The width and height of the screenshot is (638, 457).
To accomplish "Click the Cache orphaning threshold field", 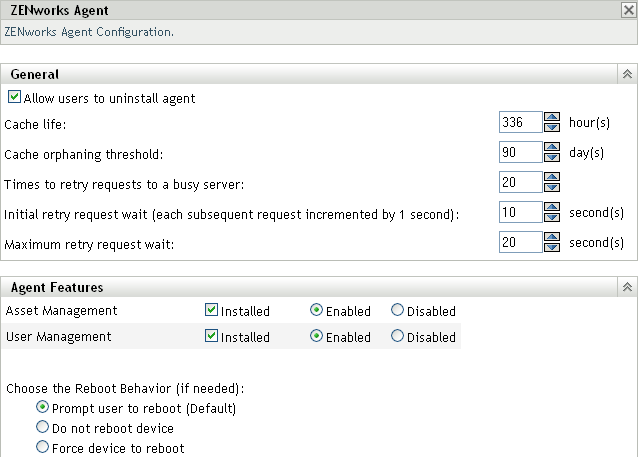I will coord(520,152).
